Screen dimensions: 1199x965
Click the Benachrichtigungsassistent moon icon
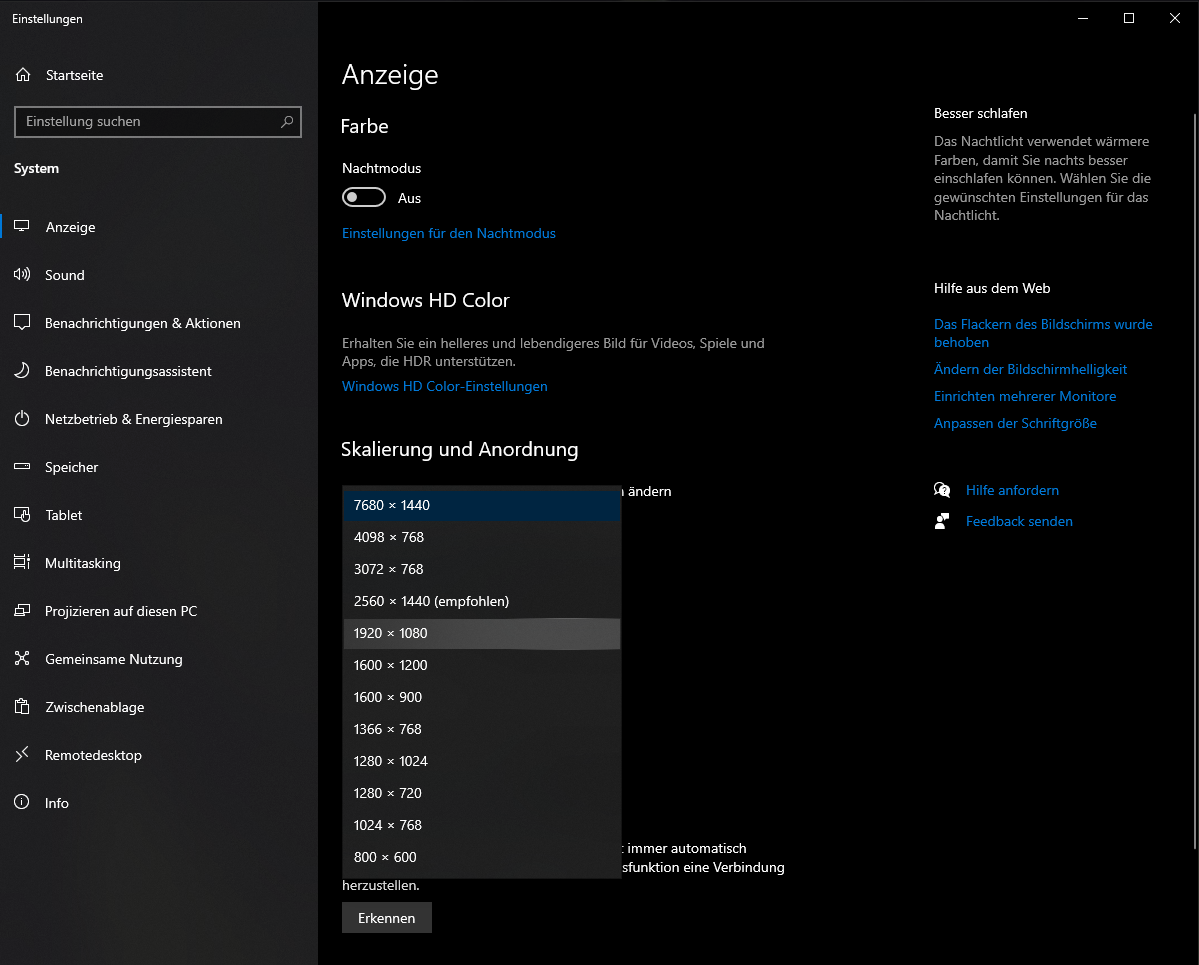[22, 371]
